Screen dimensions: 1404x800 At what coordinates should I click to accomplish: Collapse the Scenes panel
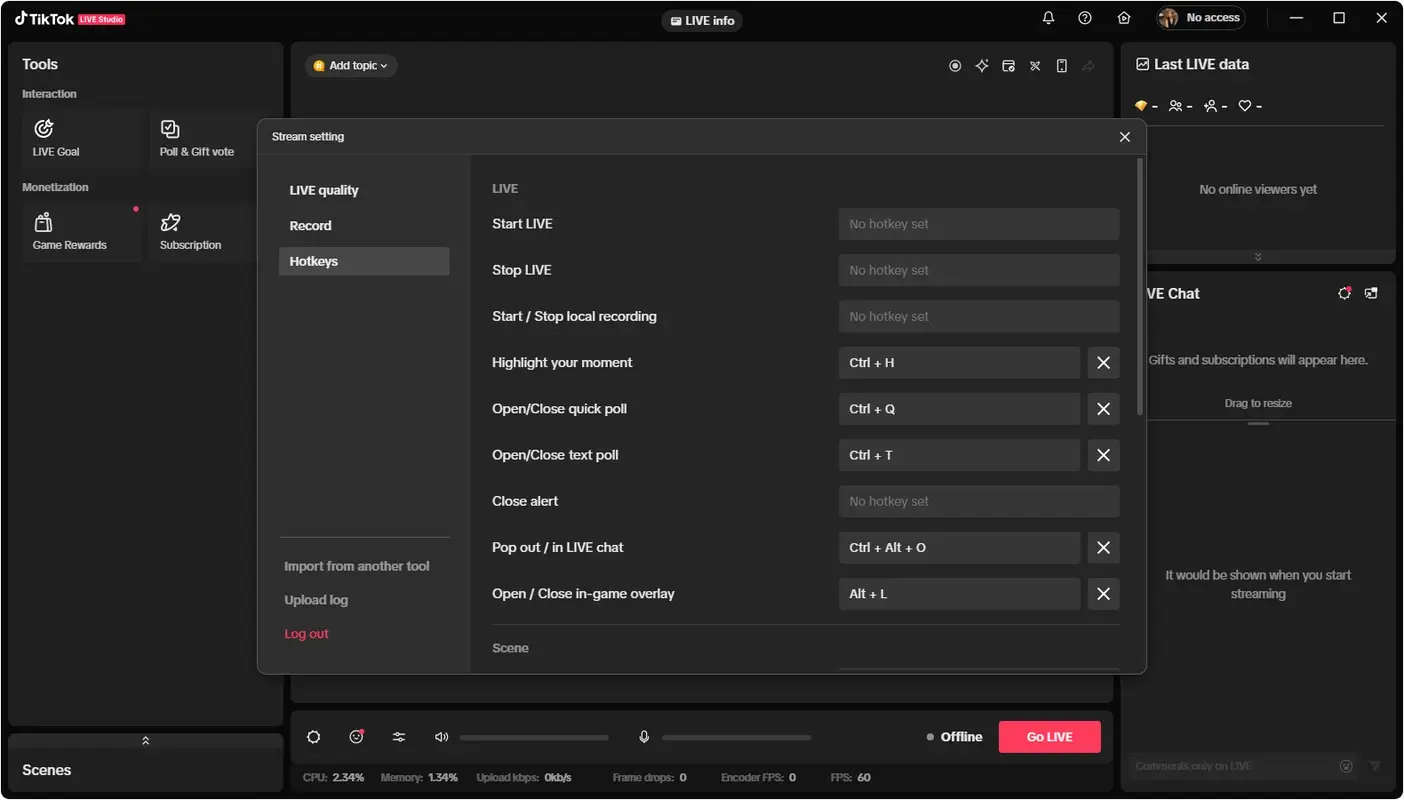point(145,740)
